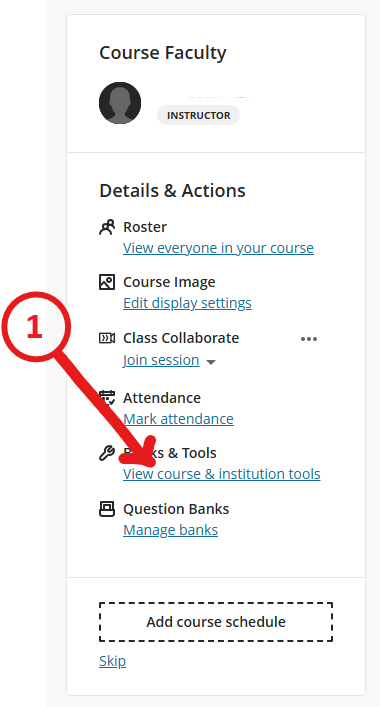
Task: Click the Class Collaborate camera icon
Action: 107,338
